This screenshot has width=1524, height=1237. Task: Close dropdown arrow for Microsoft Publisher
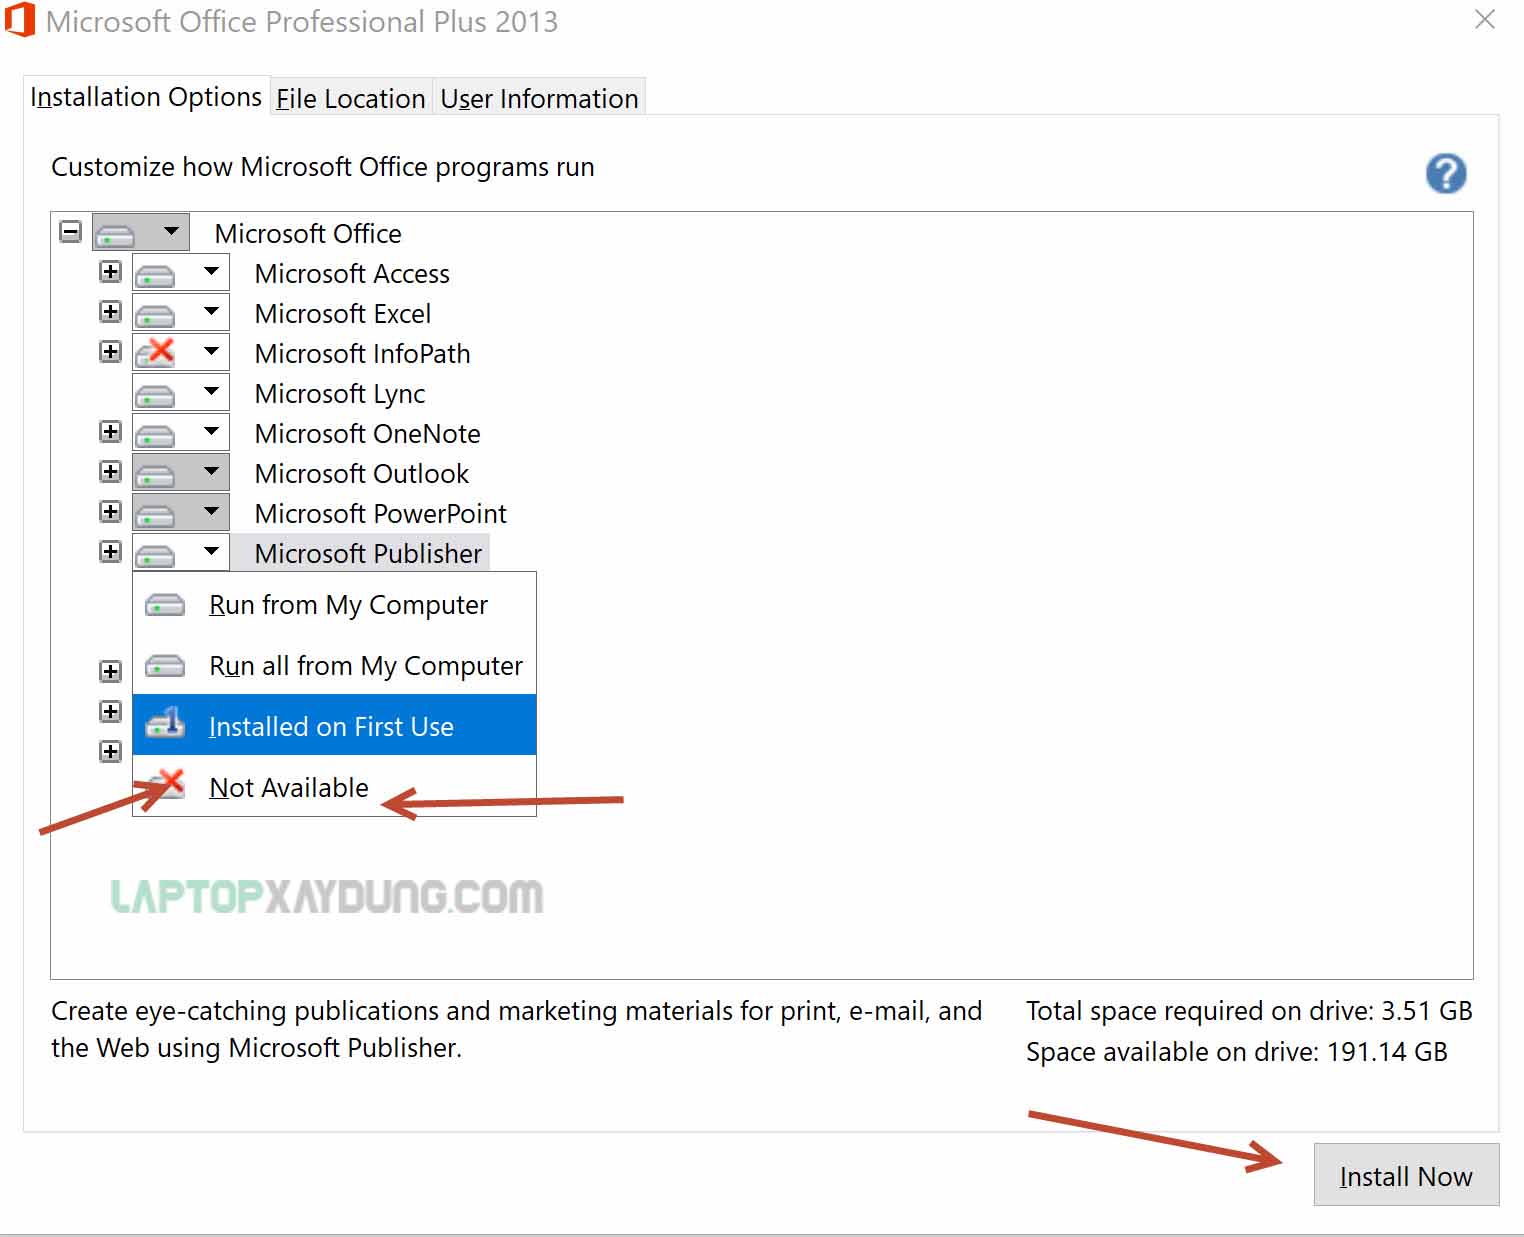[211, 551]
